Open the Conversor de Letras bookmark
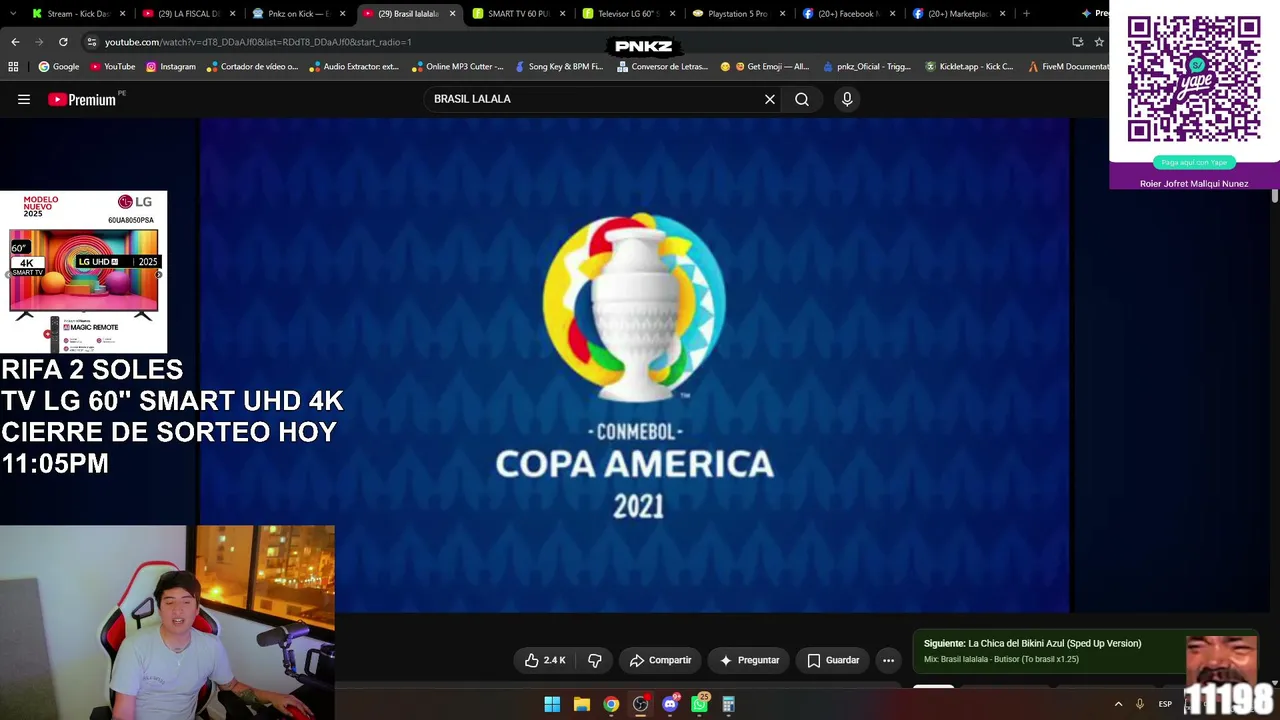 click(x=662, y=67)
